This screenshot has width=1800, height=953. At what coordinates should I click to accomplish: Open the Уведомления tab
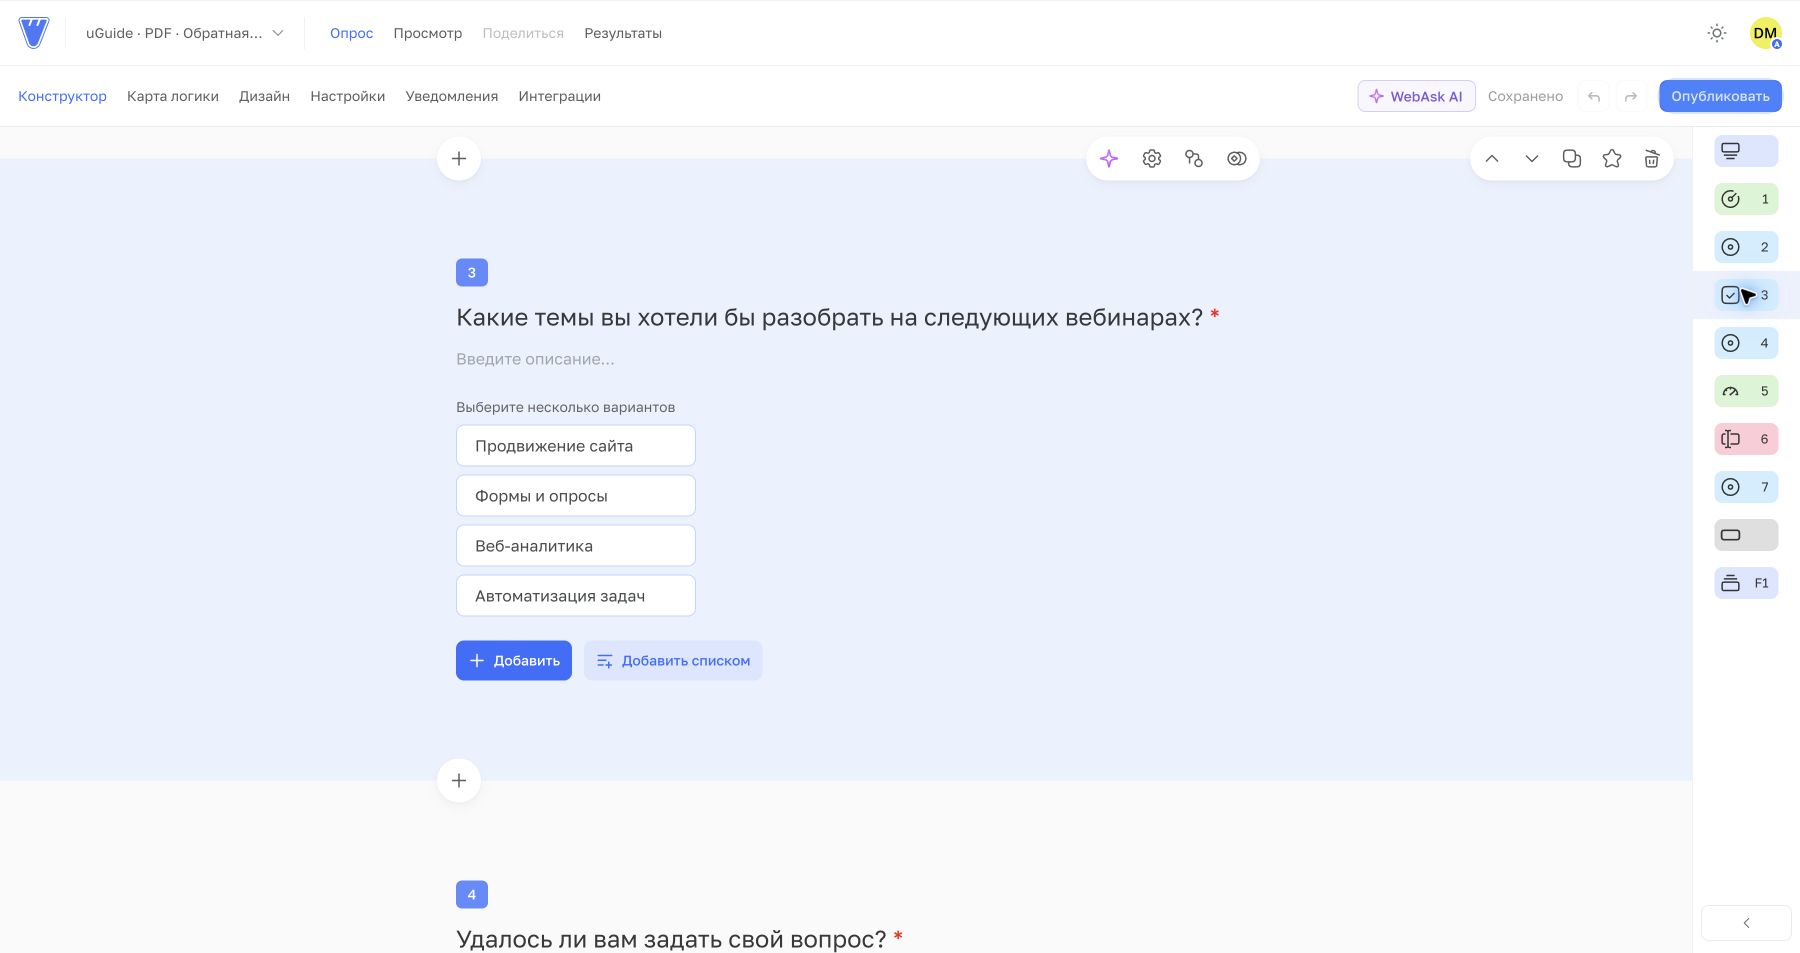[x=452, y=96]
